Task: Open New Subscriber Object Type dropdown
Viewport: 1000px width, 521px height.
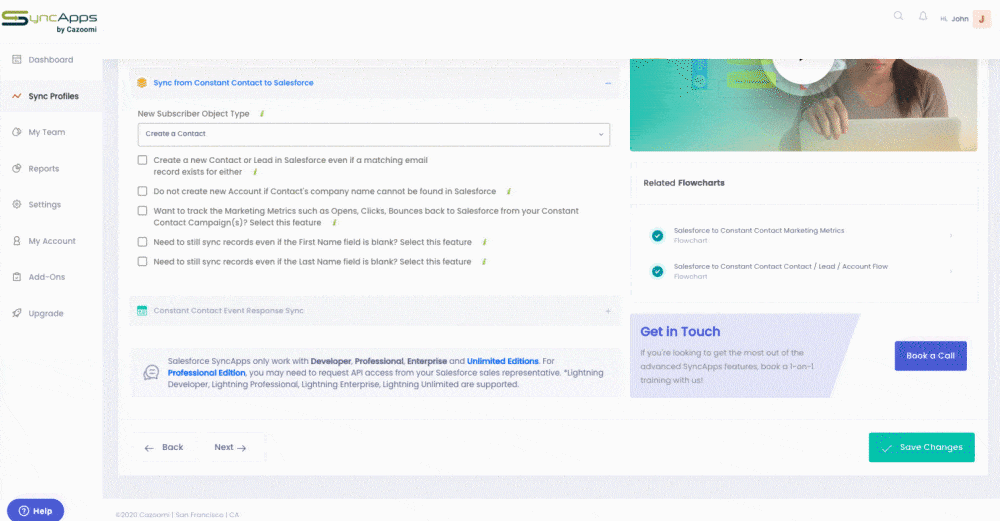Action: [x=374, y=134]
